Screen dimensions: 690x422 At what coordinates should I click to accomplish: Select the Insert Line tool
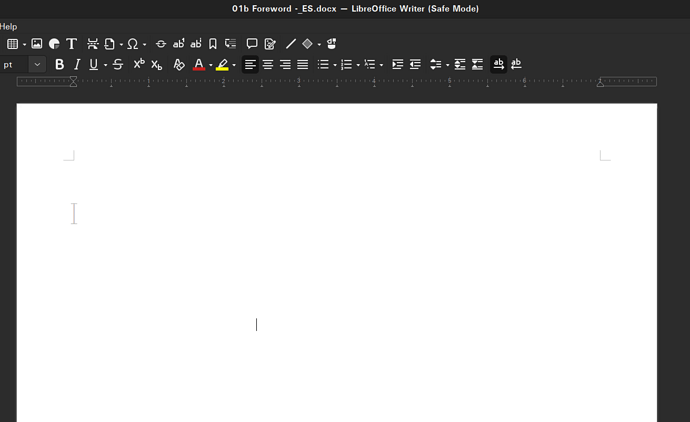[291, 44]
